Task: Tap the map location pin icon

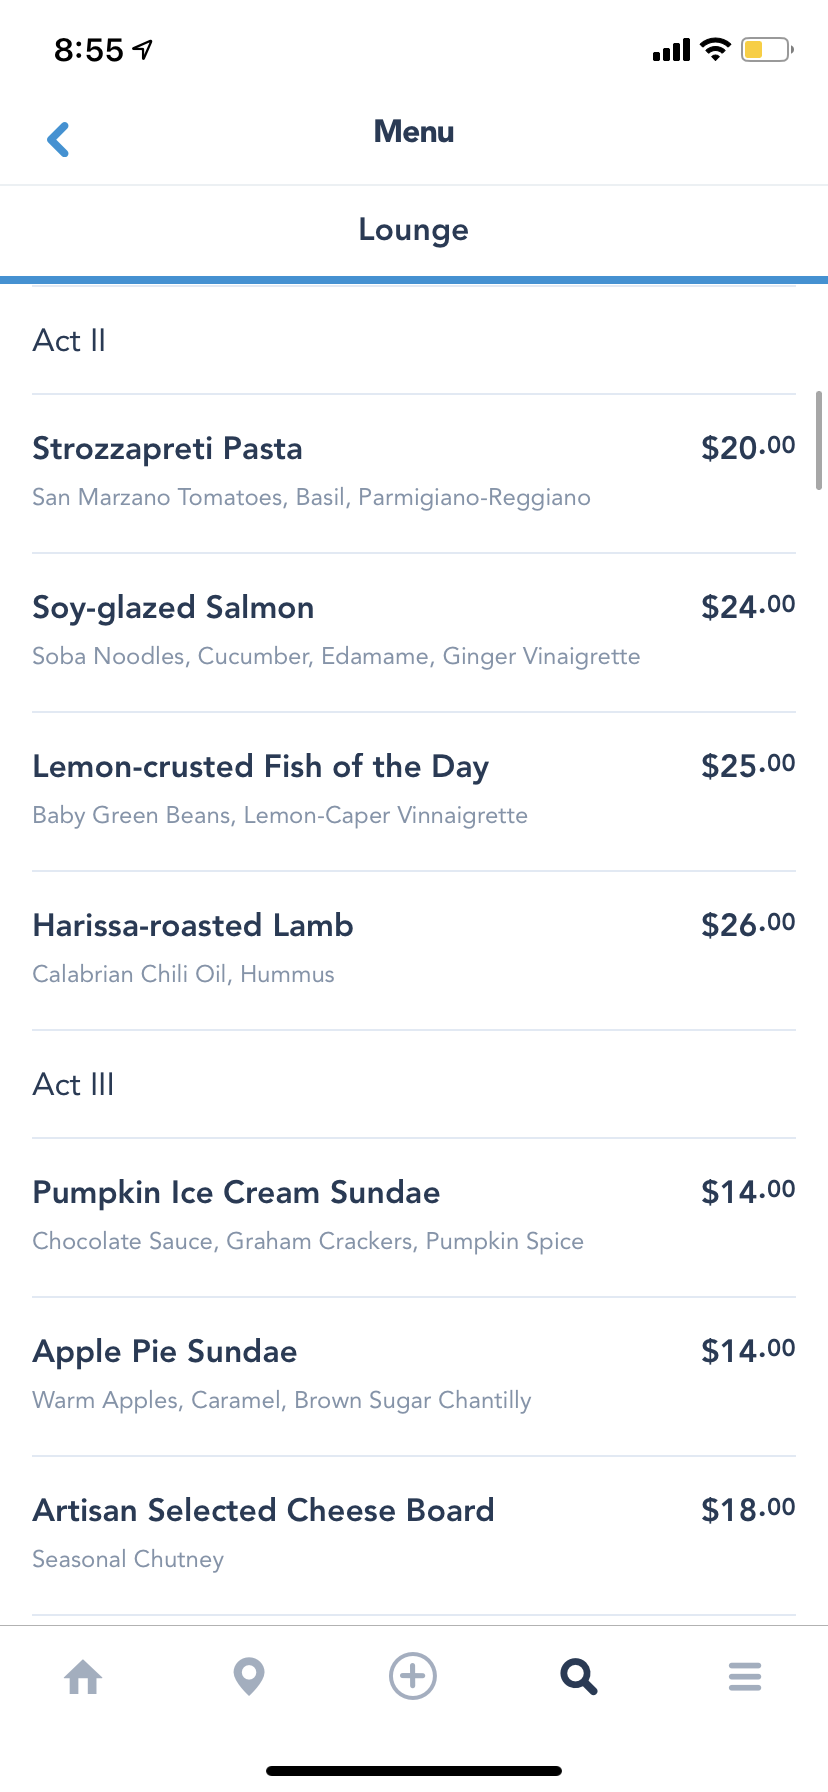Action: click(248, 1676)
